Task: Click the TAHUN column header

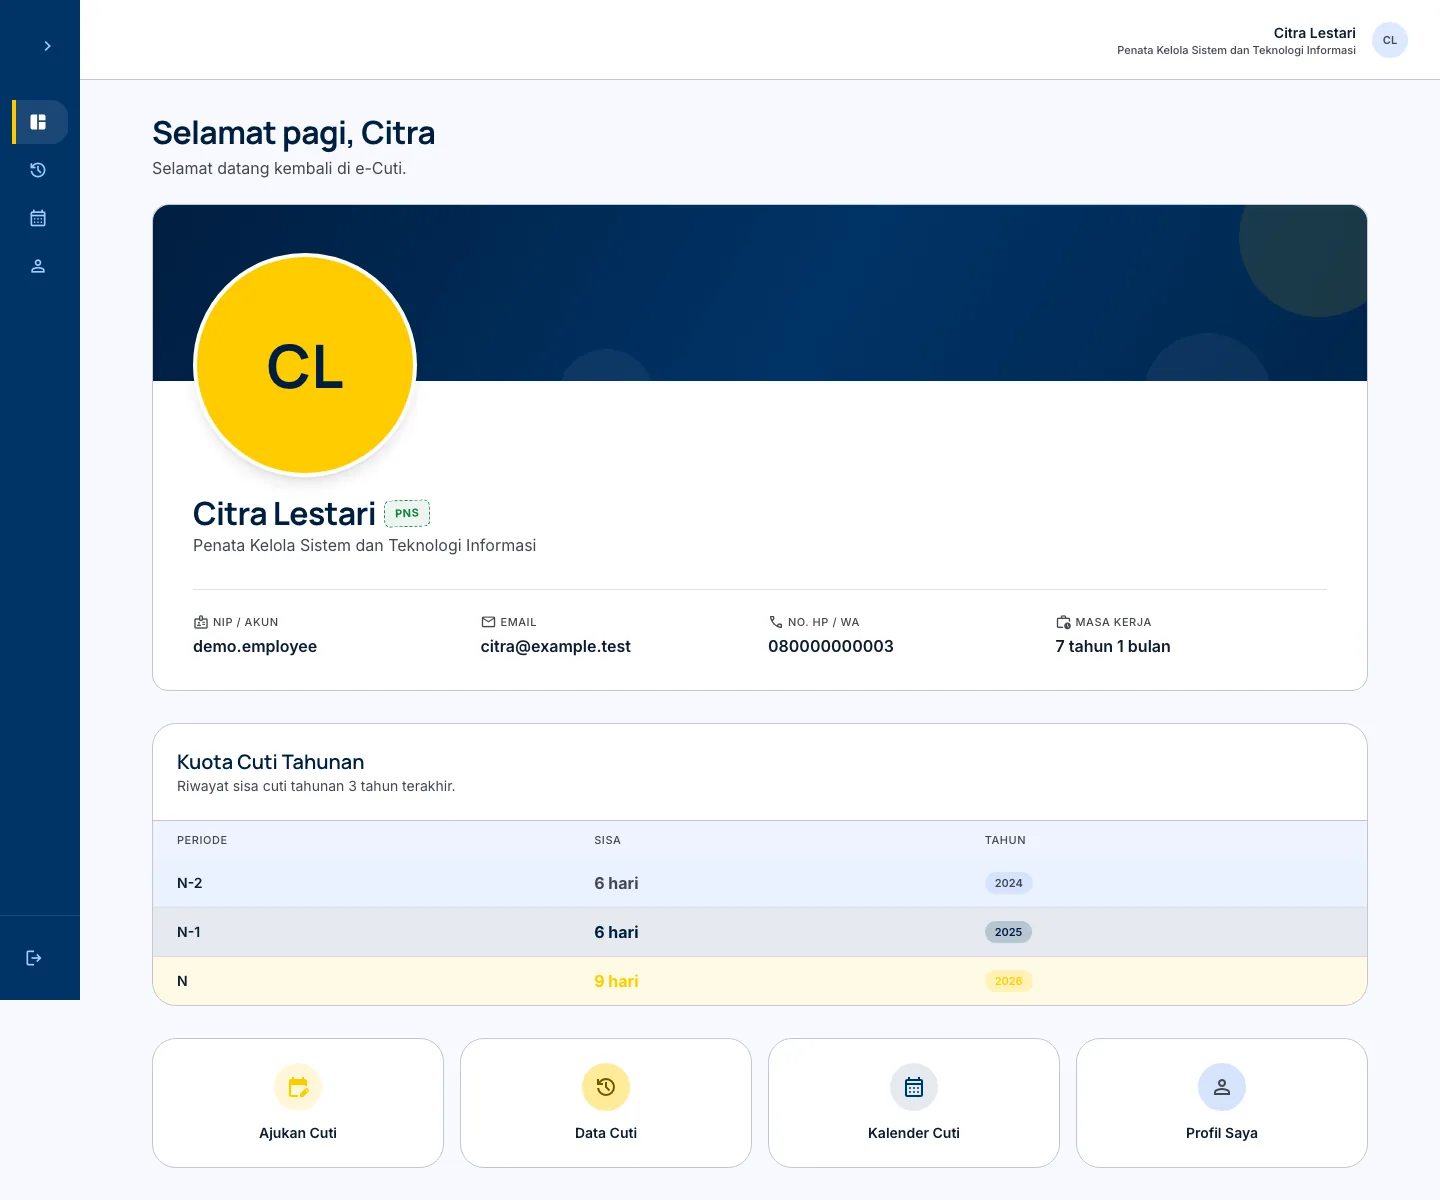Action: (x=1005, y=840)
